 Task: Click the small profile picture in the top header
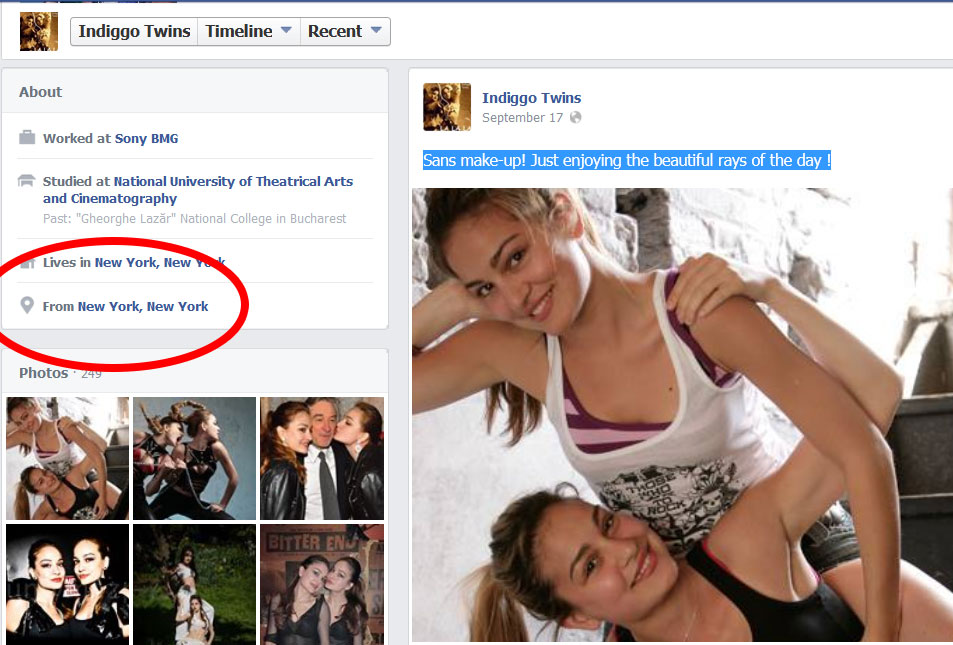[x=39, y=31]
